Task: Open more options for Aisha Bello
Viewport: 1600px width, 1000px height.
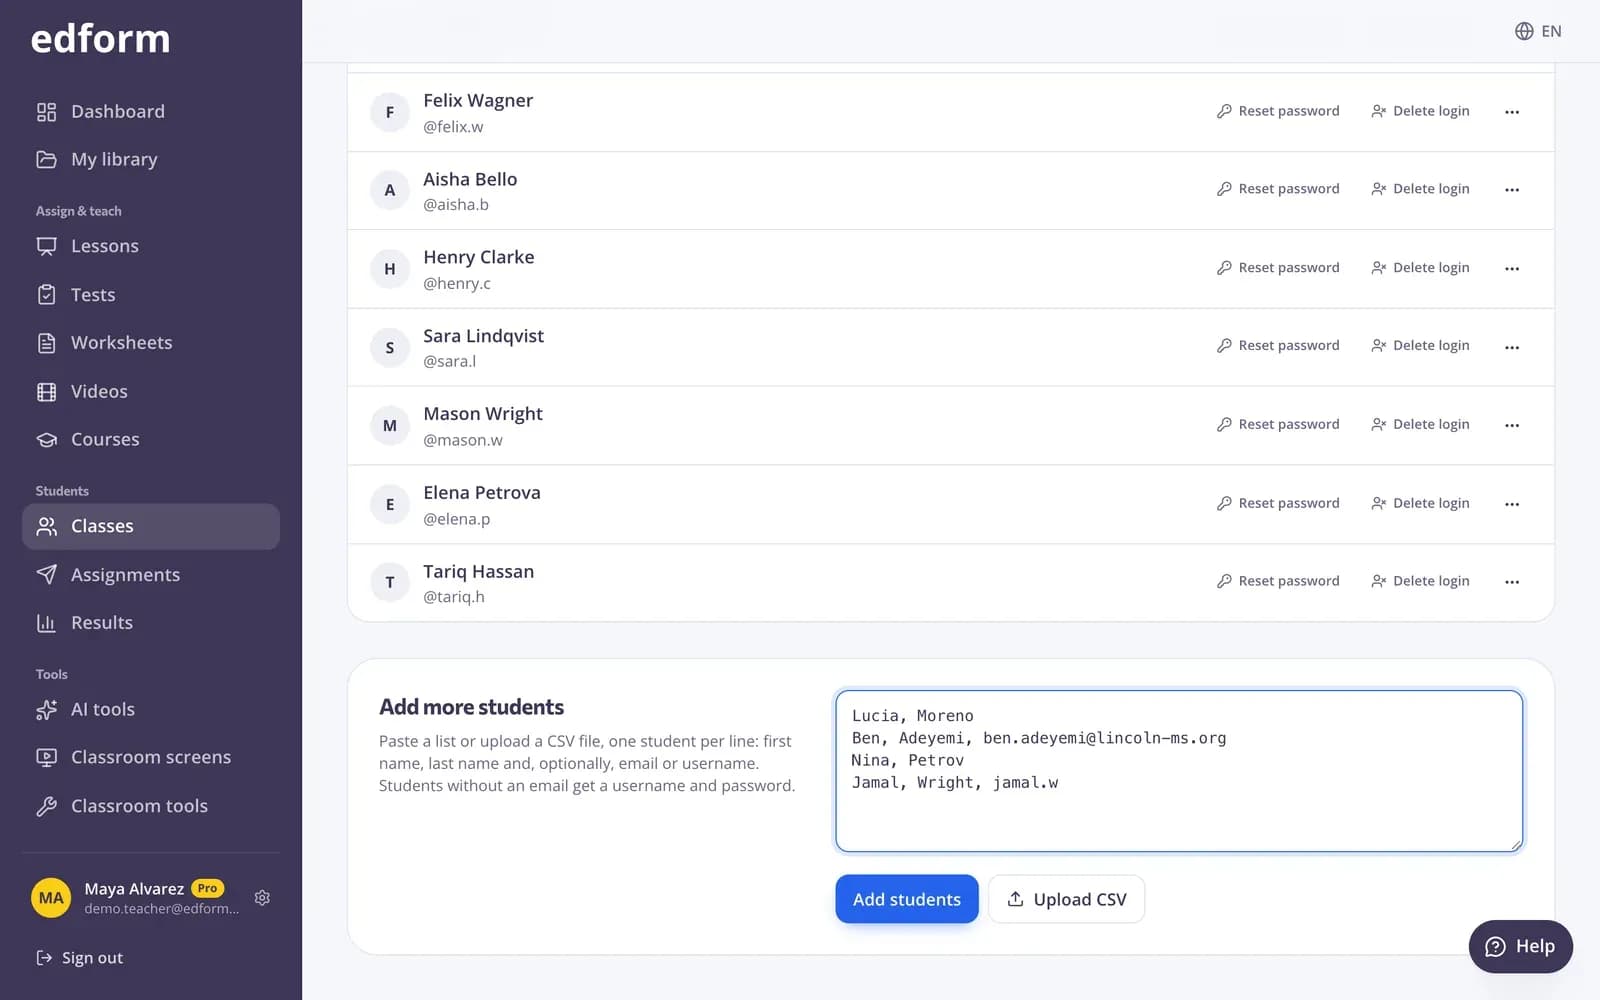Action: click(x=1512, y=190)
